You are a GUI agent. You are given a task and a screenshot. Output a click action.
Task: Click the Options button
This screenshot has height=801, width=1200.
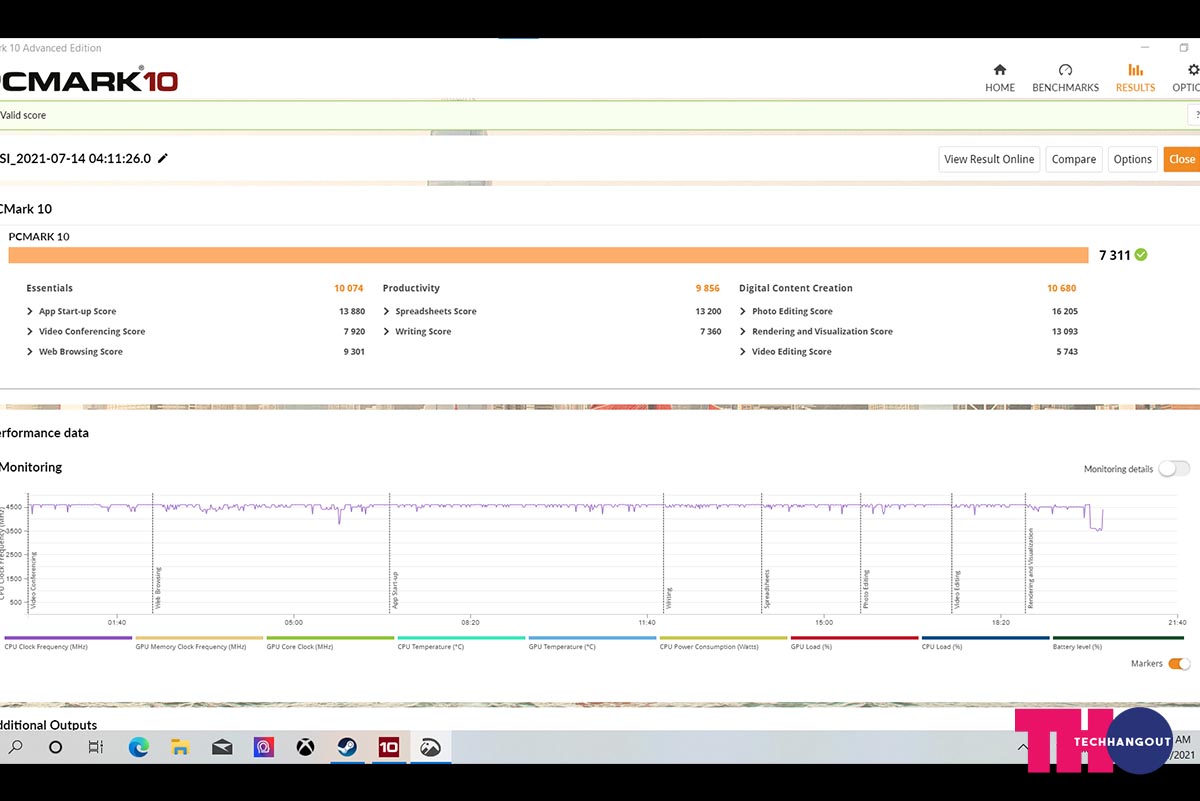click(1132, 159)
